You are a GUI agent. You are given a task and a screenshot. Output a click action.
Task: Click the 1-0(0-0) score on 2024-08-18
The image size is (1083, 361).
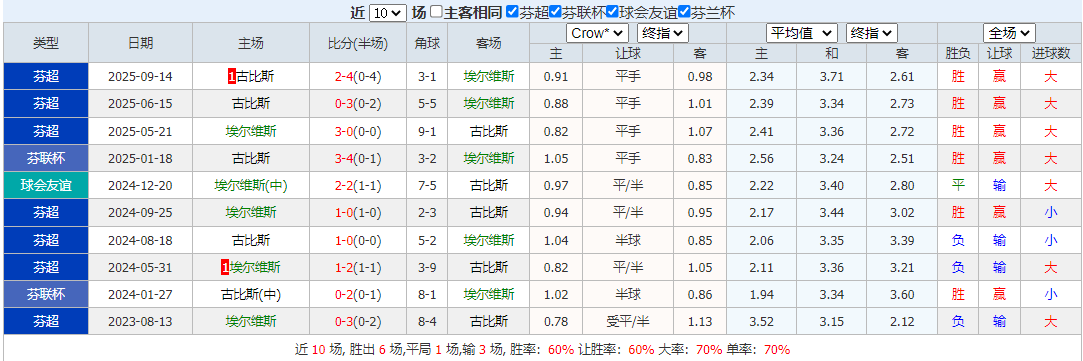[358, 240]
